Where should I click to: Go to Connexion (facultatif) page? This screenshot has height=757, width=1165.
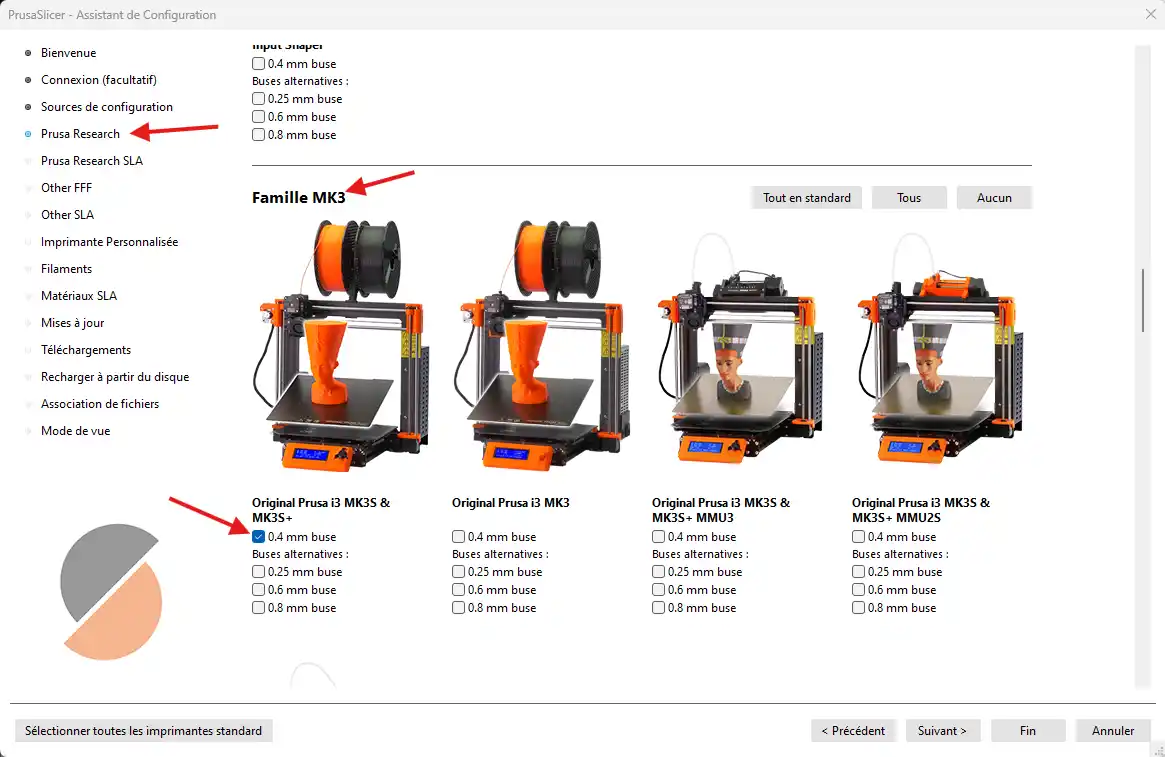point(99,79)
